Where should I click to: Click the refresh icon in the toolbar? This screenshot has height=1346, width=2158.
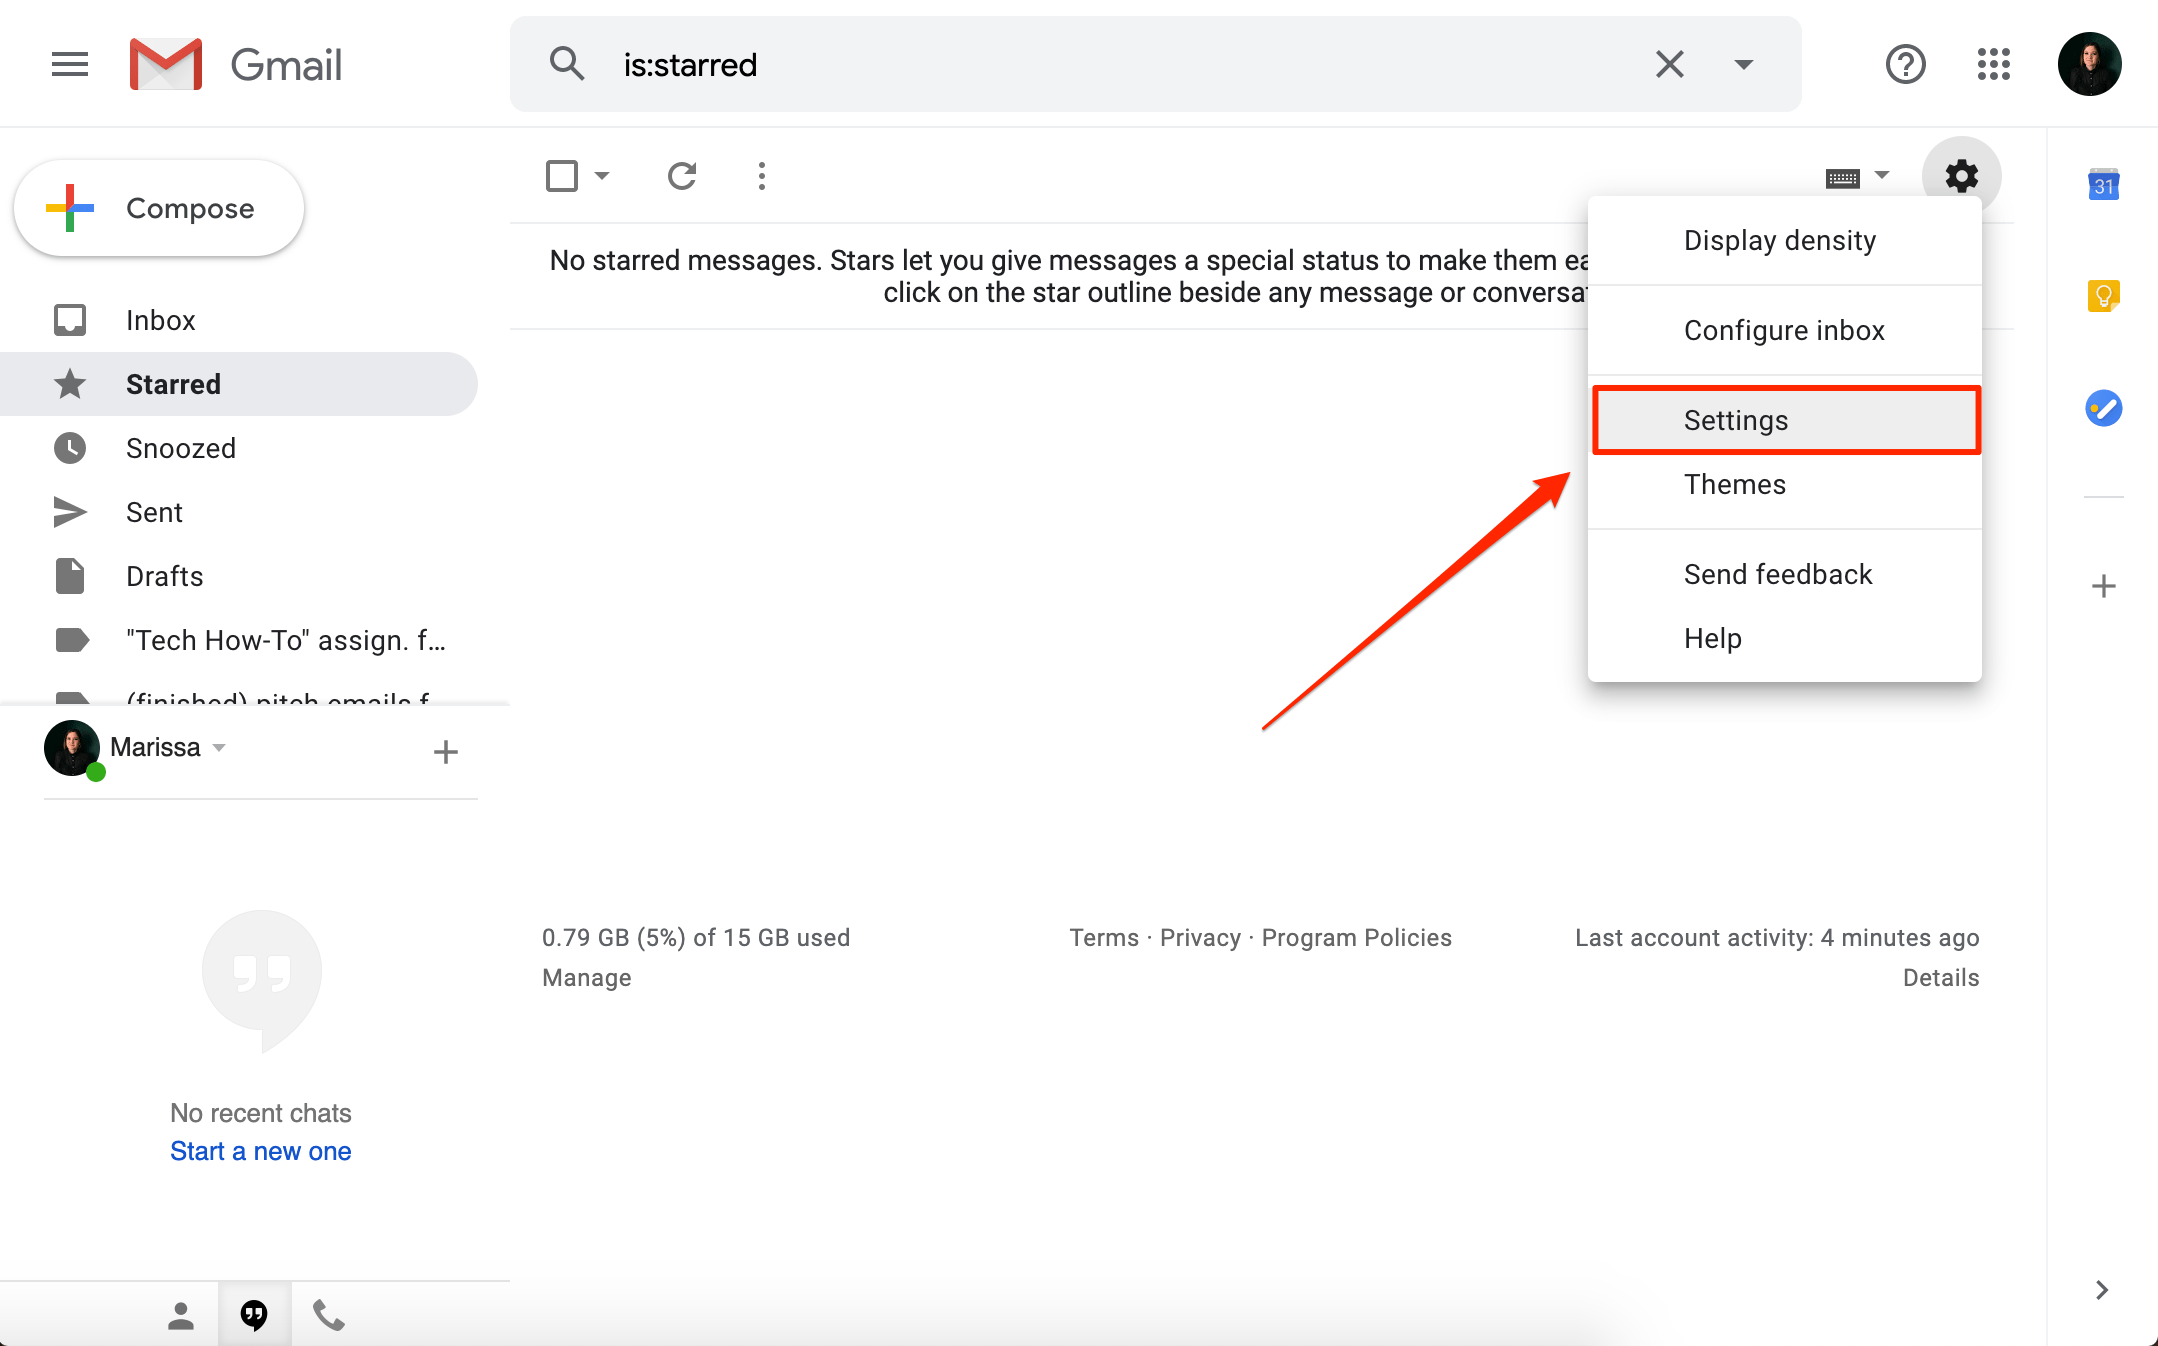(x=682, y=176)
